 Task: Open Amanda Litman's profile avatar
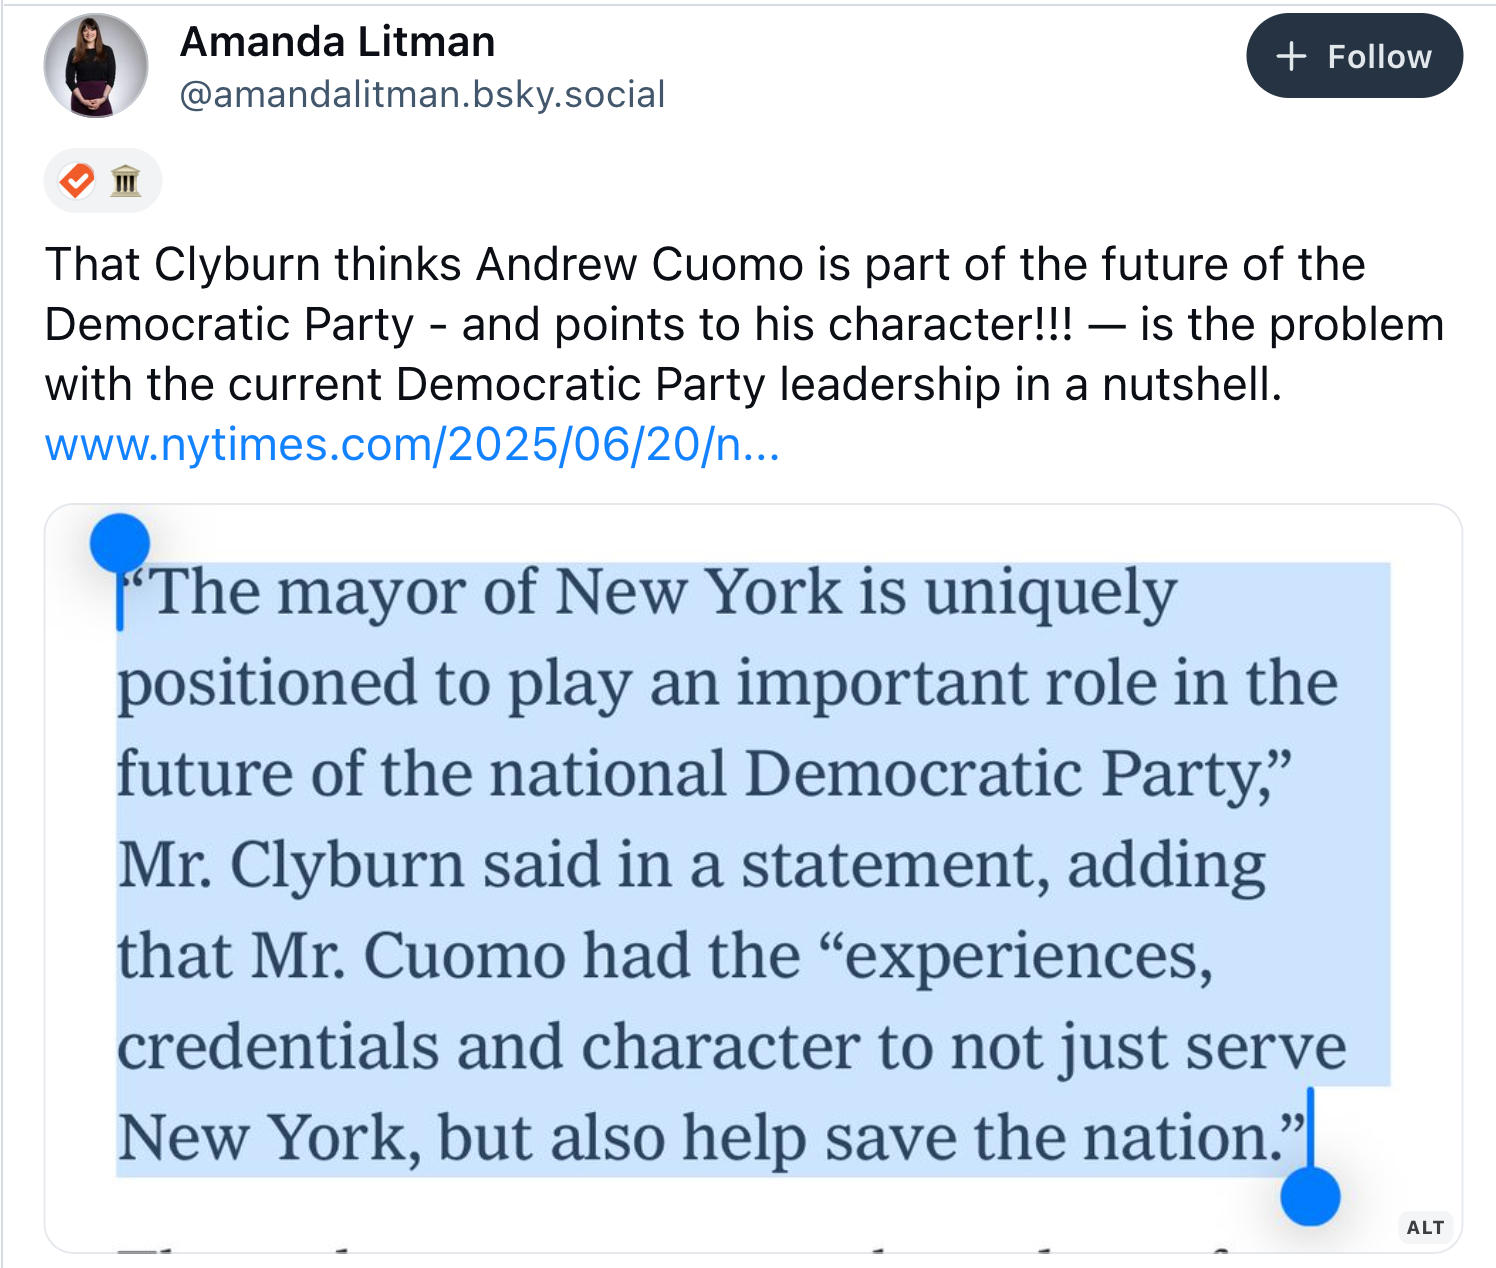(96, 66)
